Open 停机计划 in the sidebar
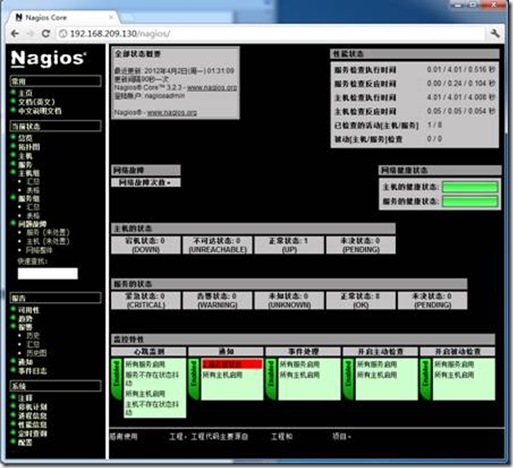The image size is (513, 468). pyautogui.click(x=33, y=407)
